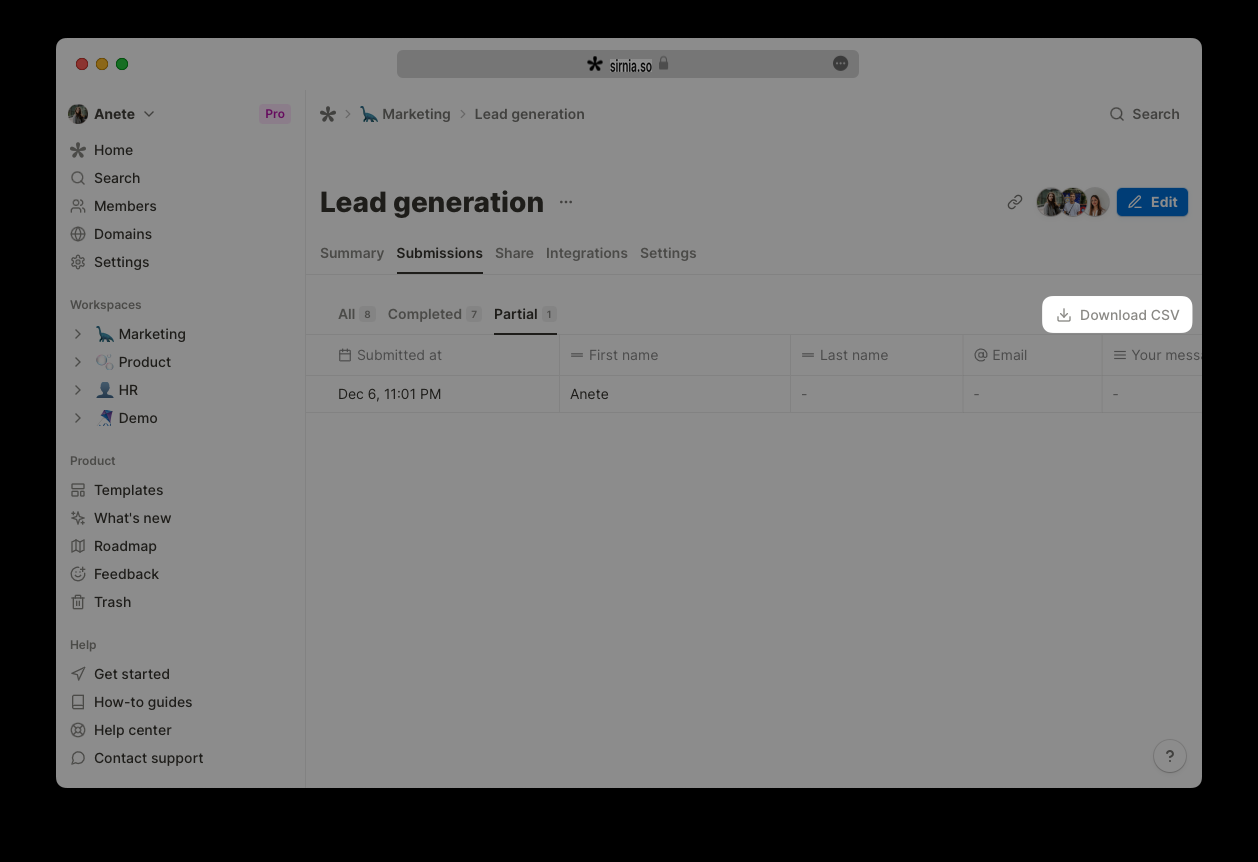Show All submissions filter
This screenshot has height=862, width=1258.
point(356,314)
